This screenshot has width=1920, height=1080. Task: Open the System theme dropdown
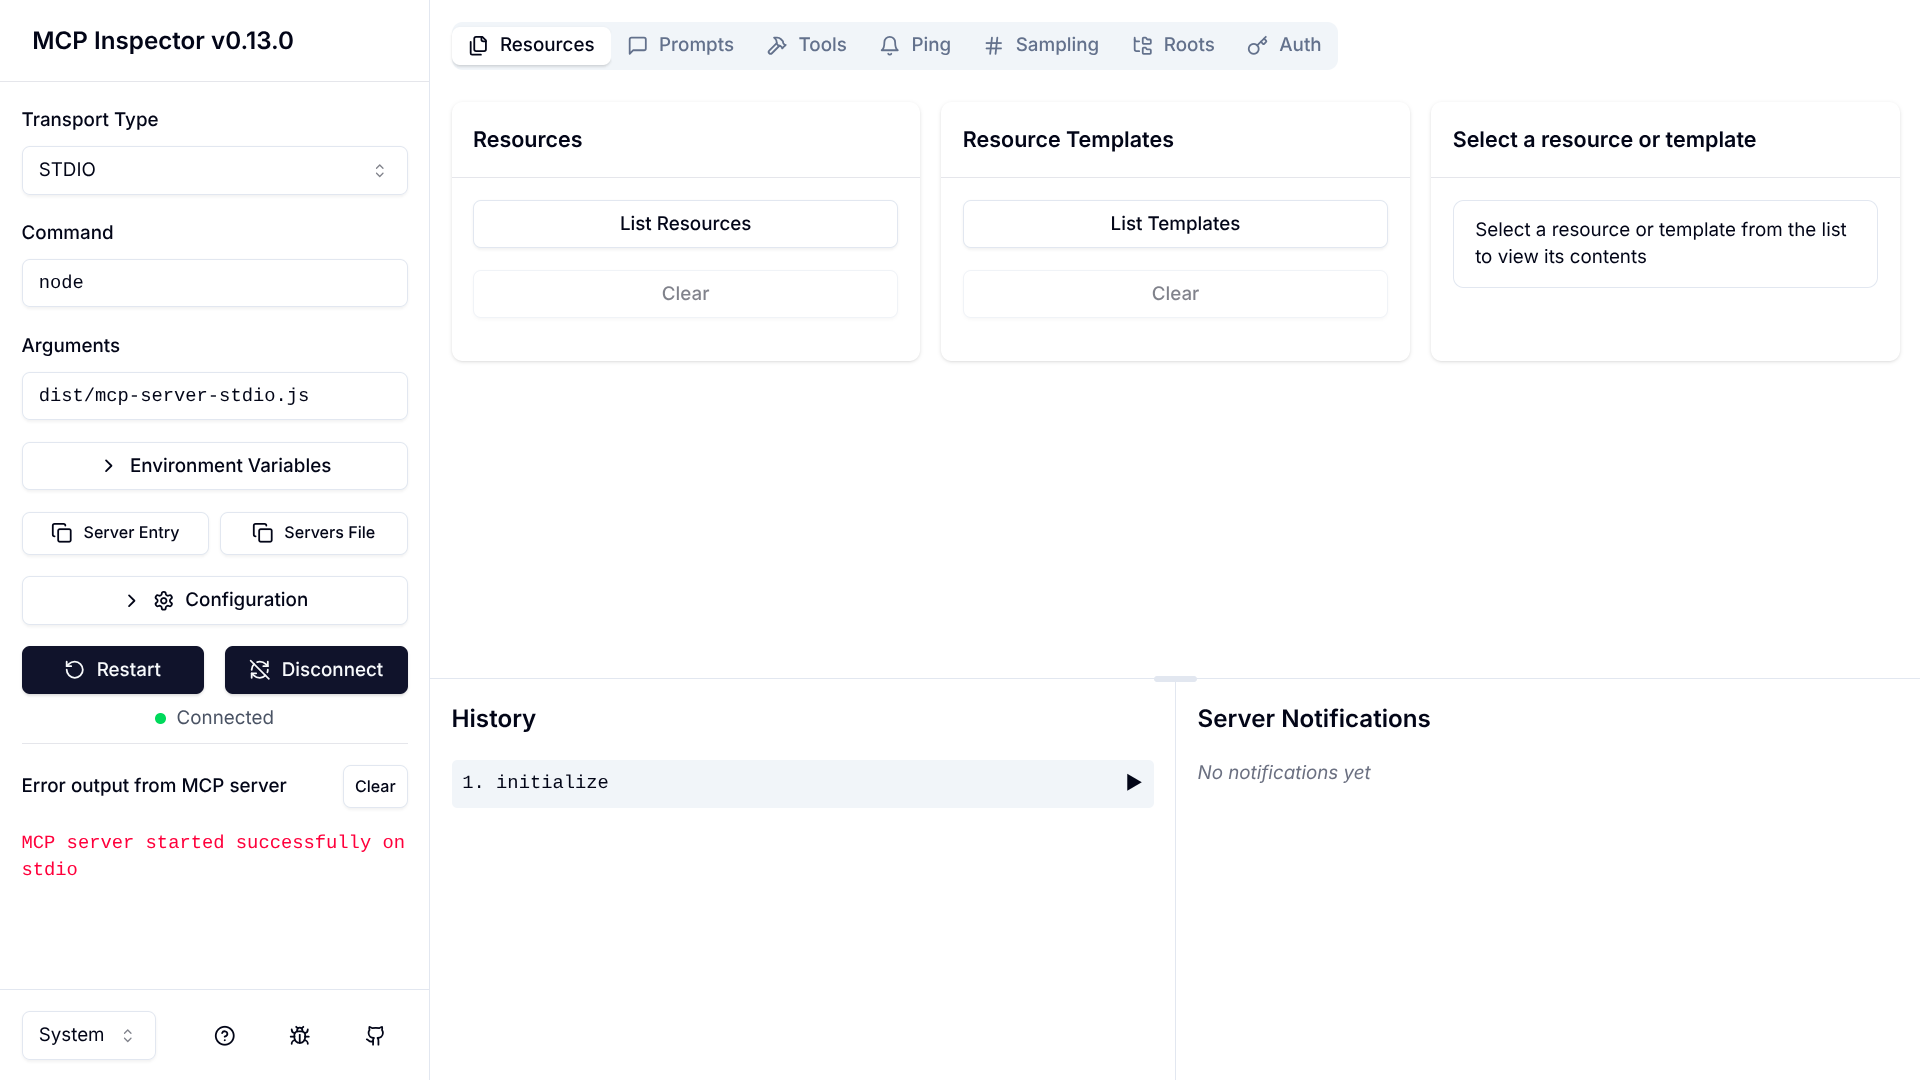coord(89,1035)
